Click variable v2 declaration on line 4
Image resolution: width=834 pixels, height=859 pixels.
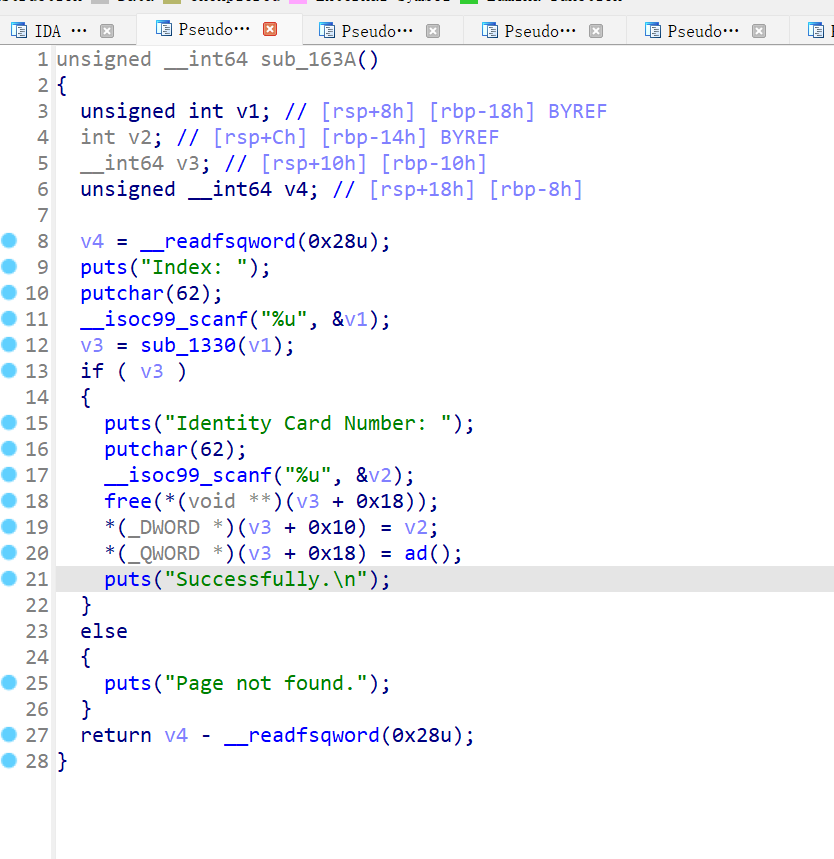pyautogui.click(x=140, y=138)
